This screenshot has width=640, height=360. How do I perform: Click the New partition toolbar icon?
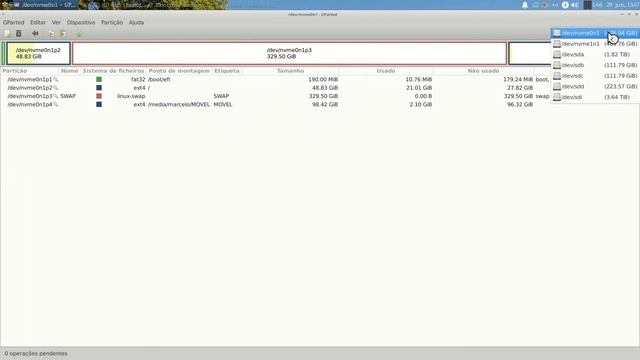tap(7, 33)
